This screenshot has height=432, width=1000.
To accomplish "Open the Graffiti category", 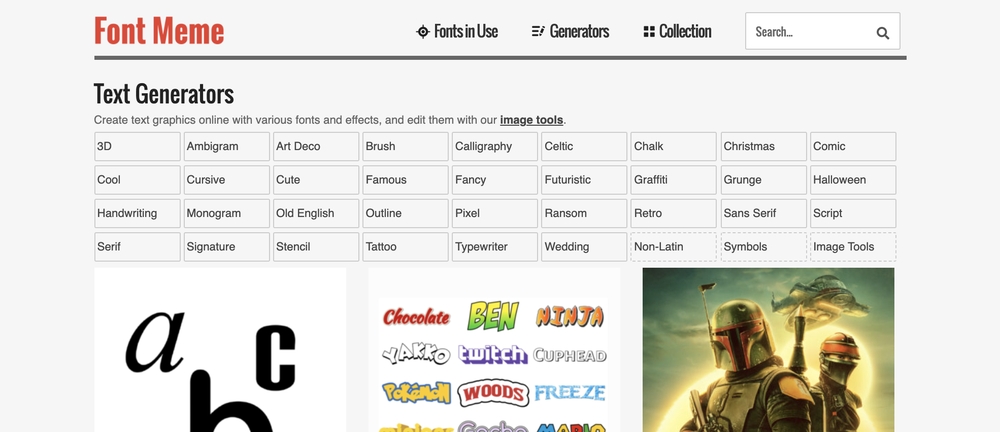I will coord(673,180).
